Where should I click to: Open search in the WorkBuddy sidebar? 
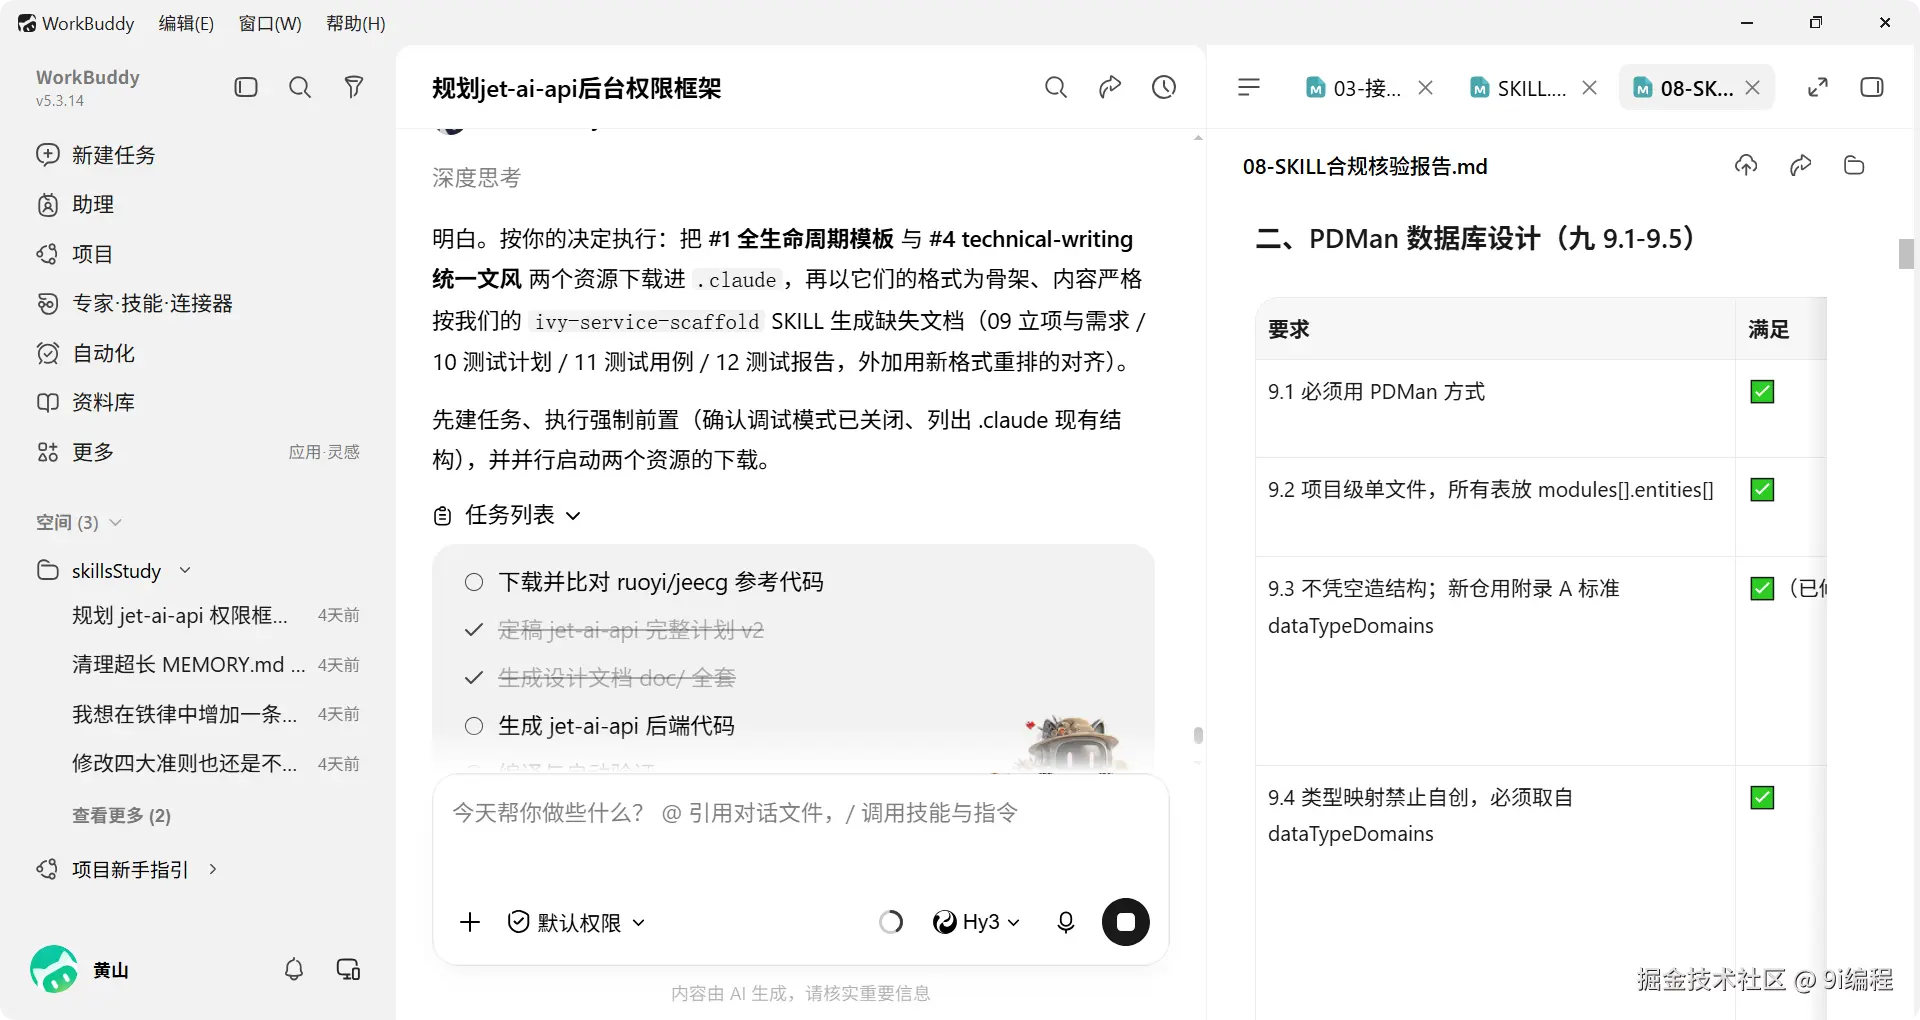click(x=300, y=87)
